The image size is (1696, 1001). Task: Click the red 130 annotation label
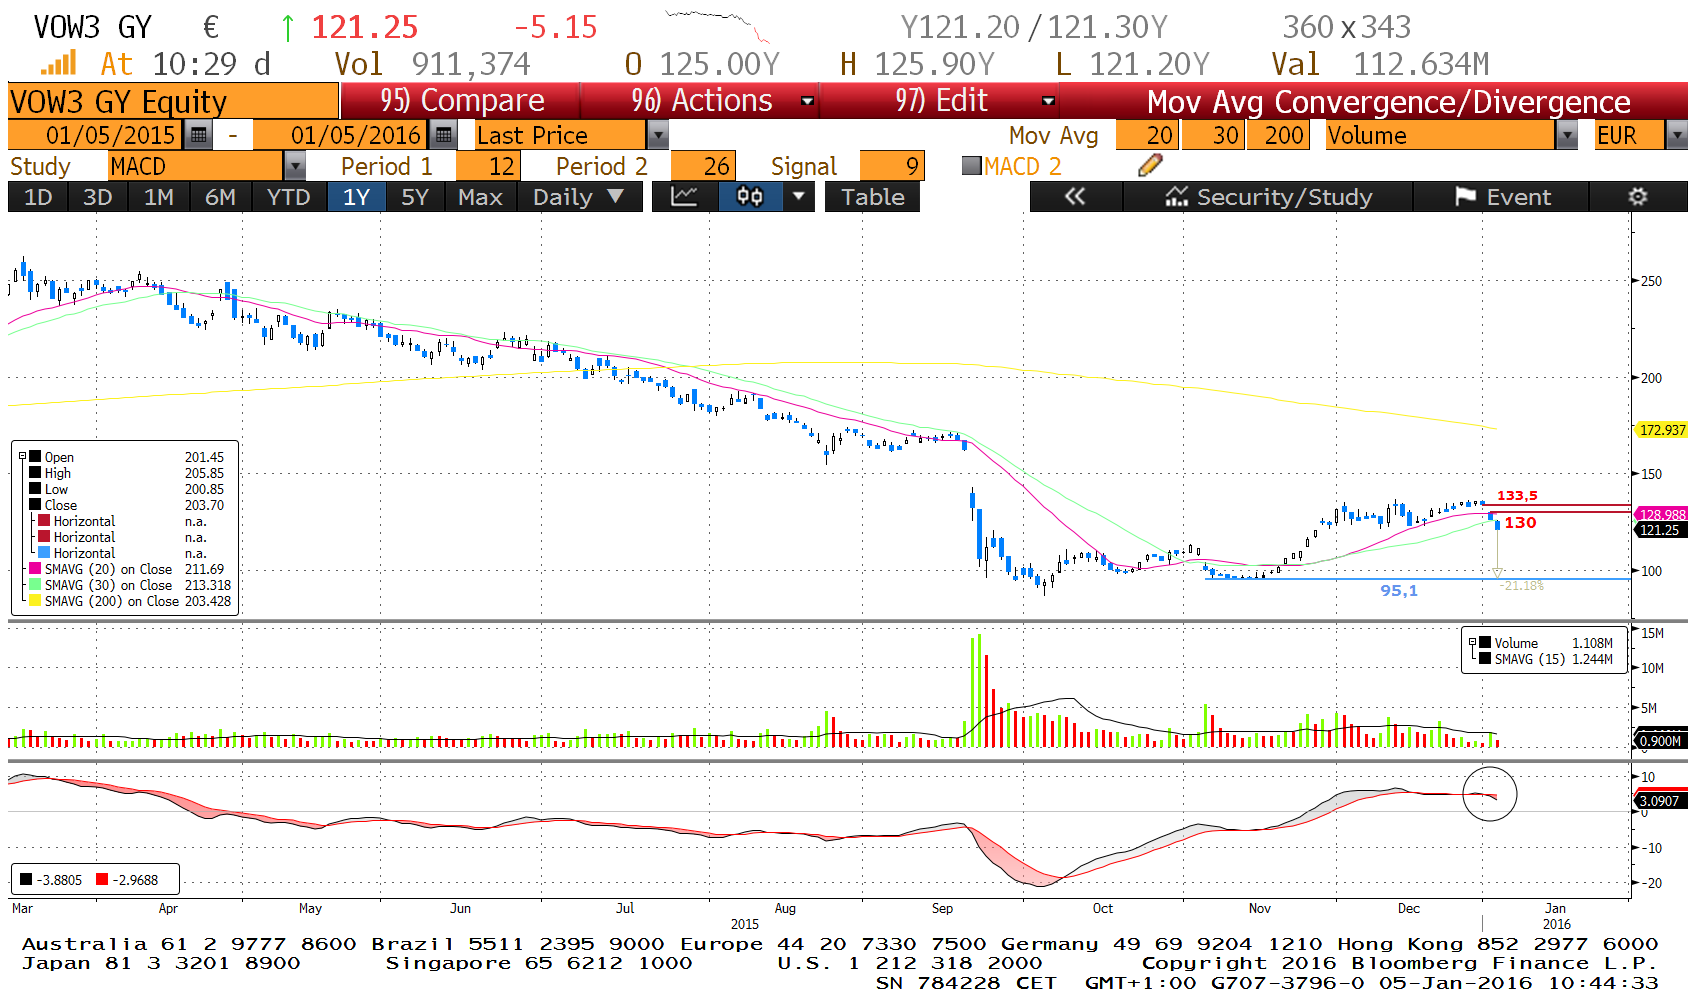pyautogui.click(x=1520, y=523)
